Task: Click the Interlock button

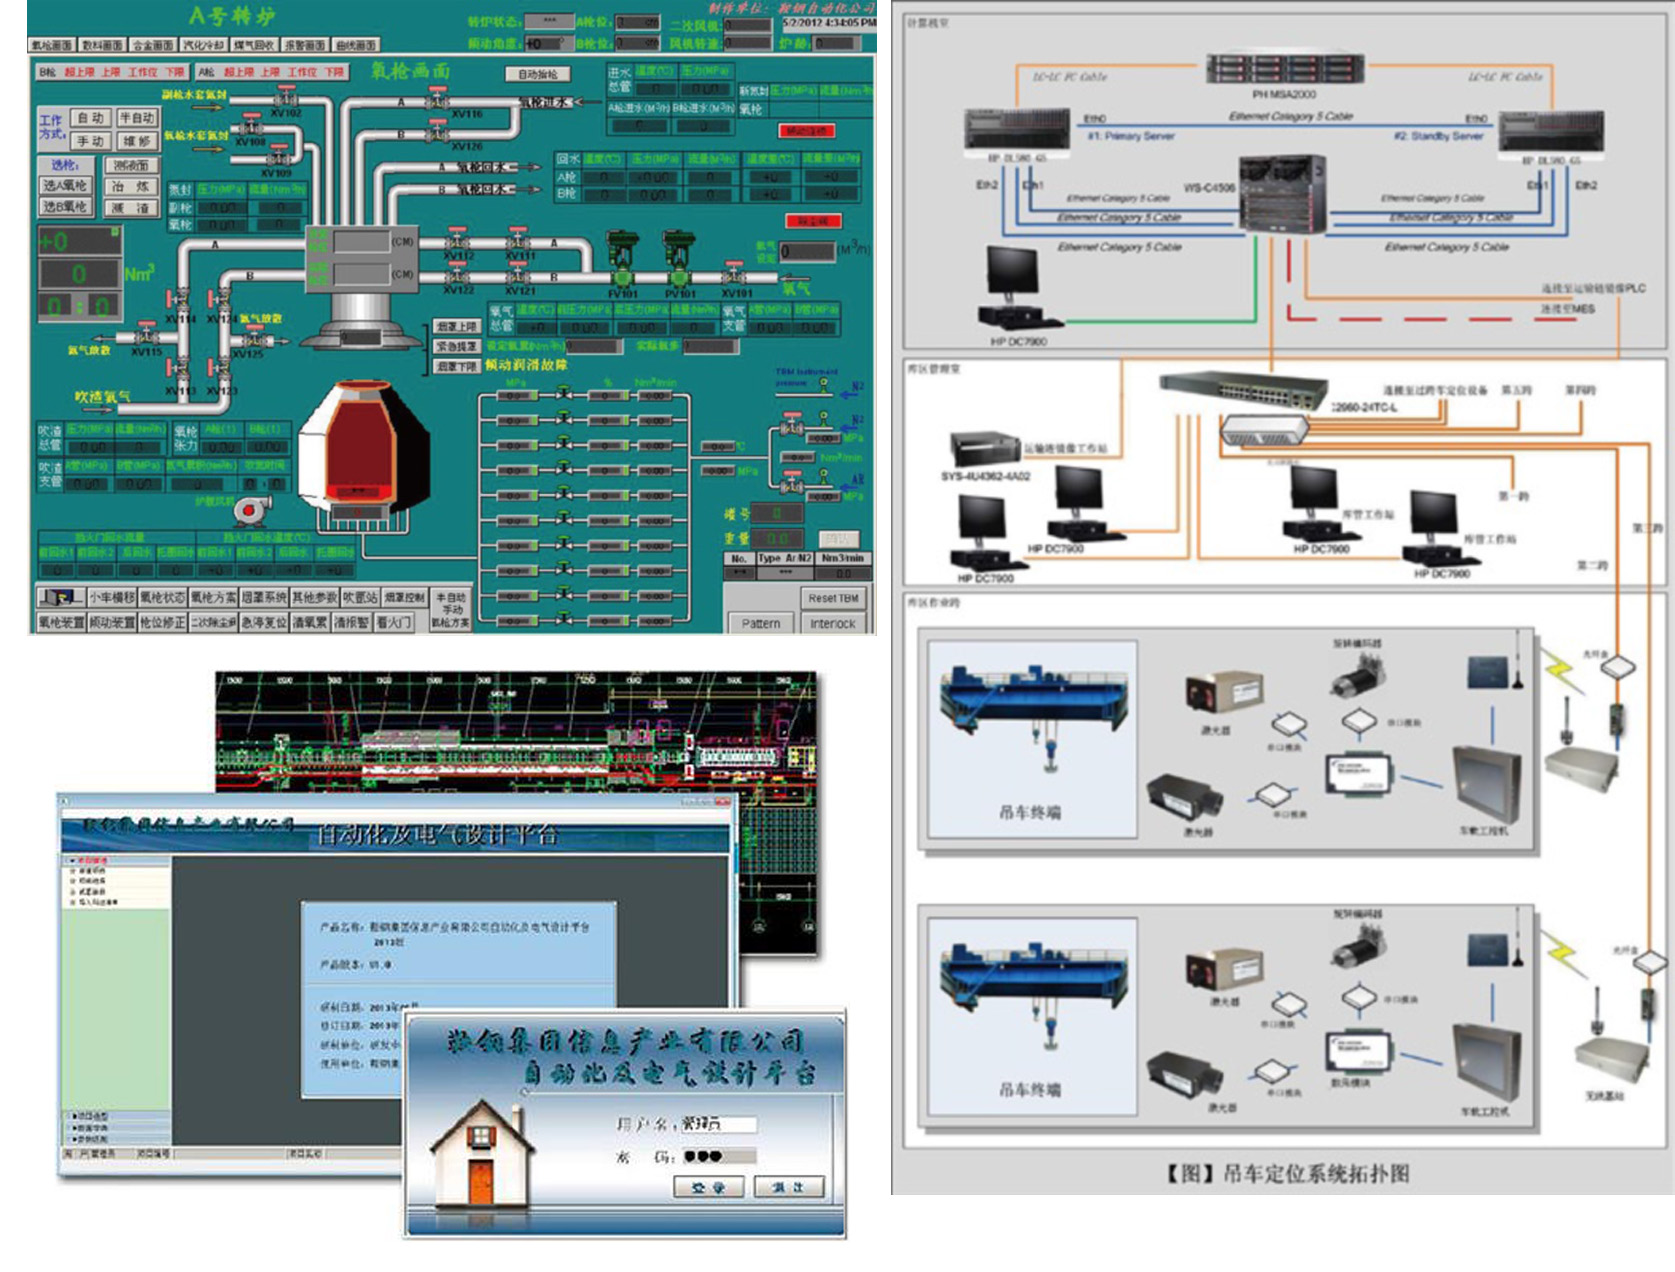Action: pos(832,623)
